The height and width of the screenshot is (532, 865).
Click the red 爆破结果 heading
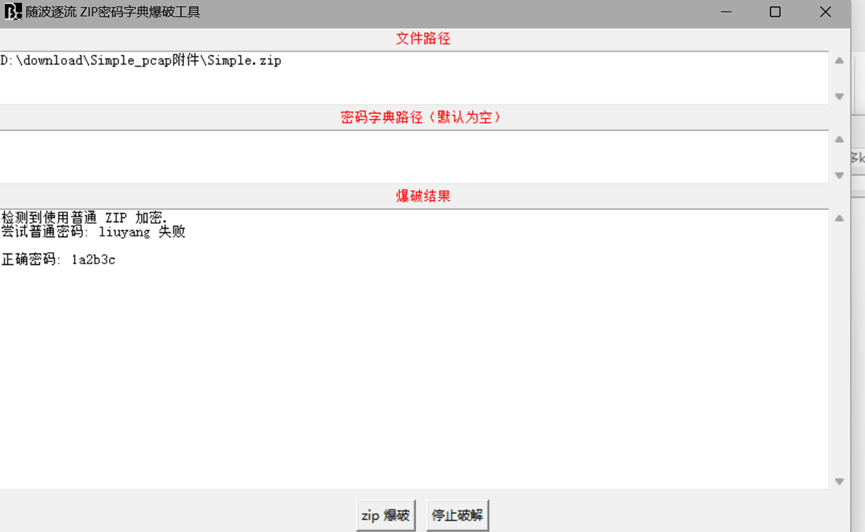point(423,196)
